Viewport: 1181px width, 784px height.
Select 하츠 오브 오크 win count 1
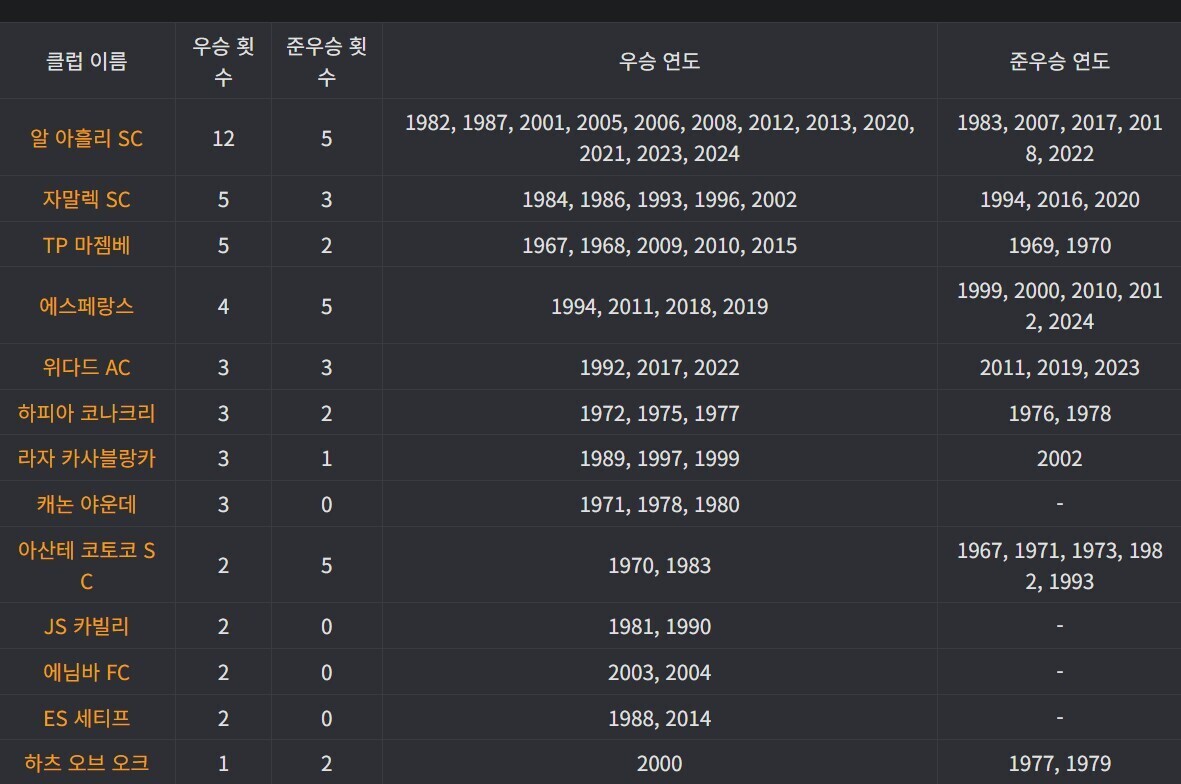[223, 764]
